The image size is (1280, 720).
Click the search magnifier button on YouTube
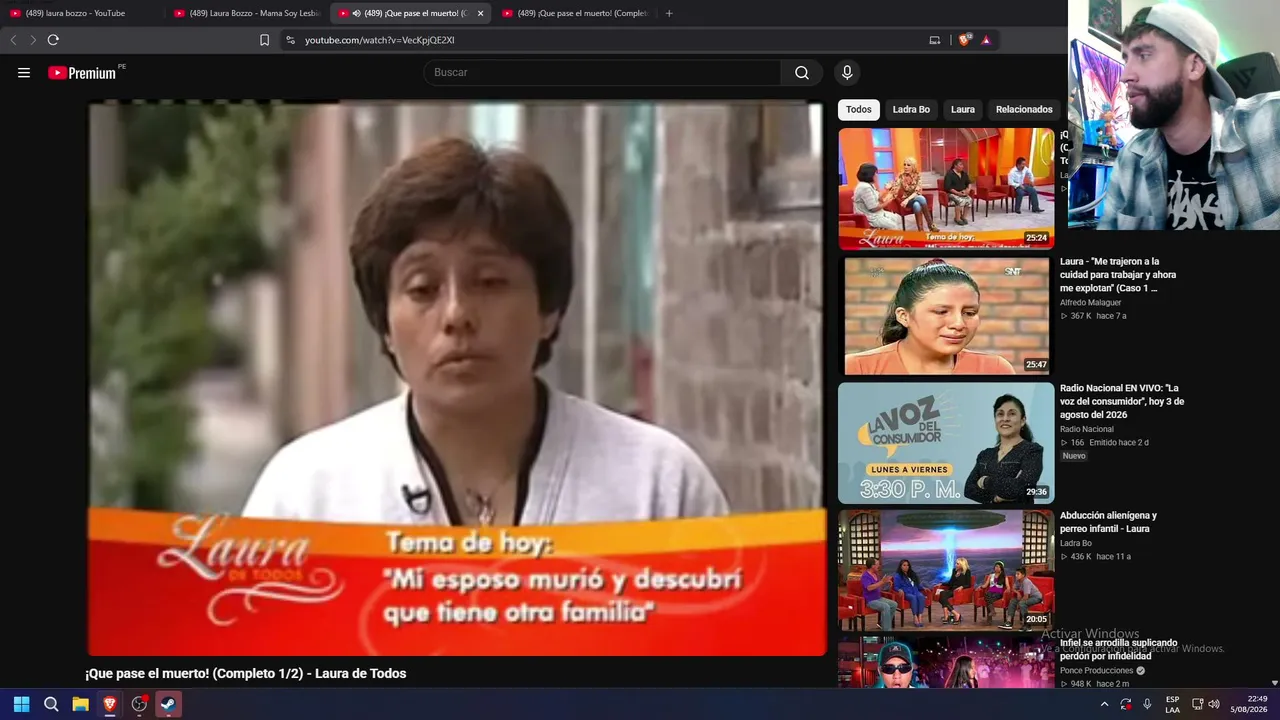(802, 73)
